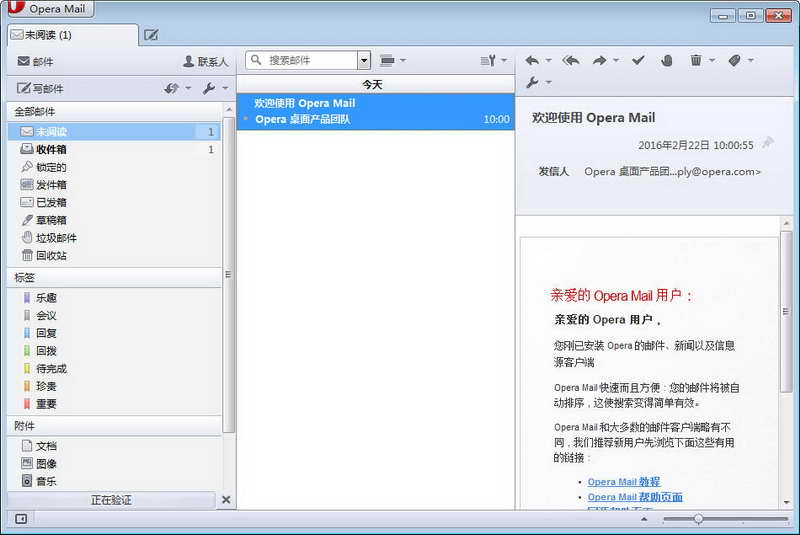This screenshot has width=800, height=535.
Task: Click the label tag icon
Action: click(x=734, y=60)
